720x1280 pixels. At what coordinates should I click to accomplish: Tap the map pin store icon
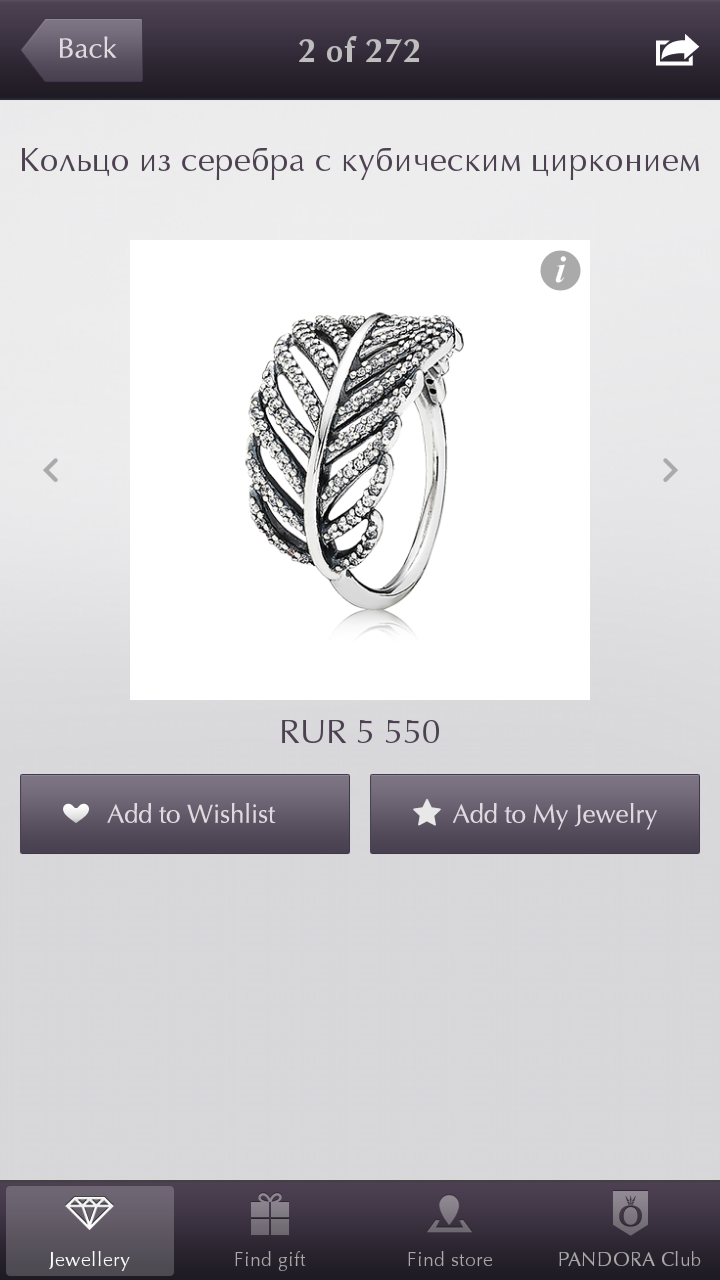click(450, 1214)
